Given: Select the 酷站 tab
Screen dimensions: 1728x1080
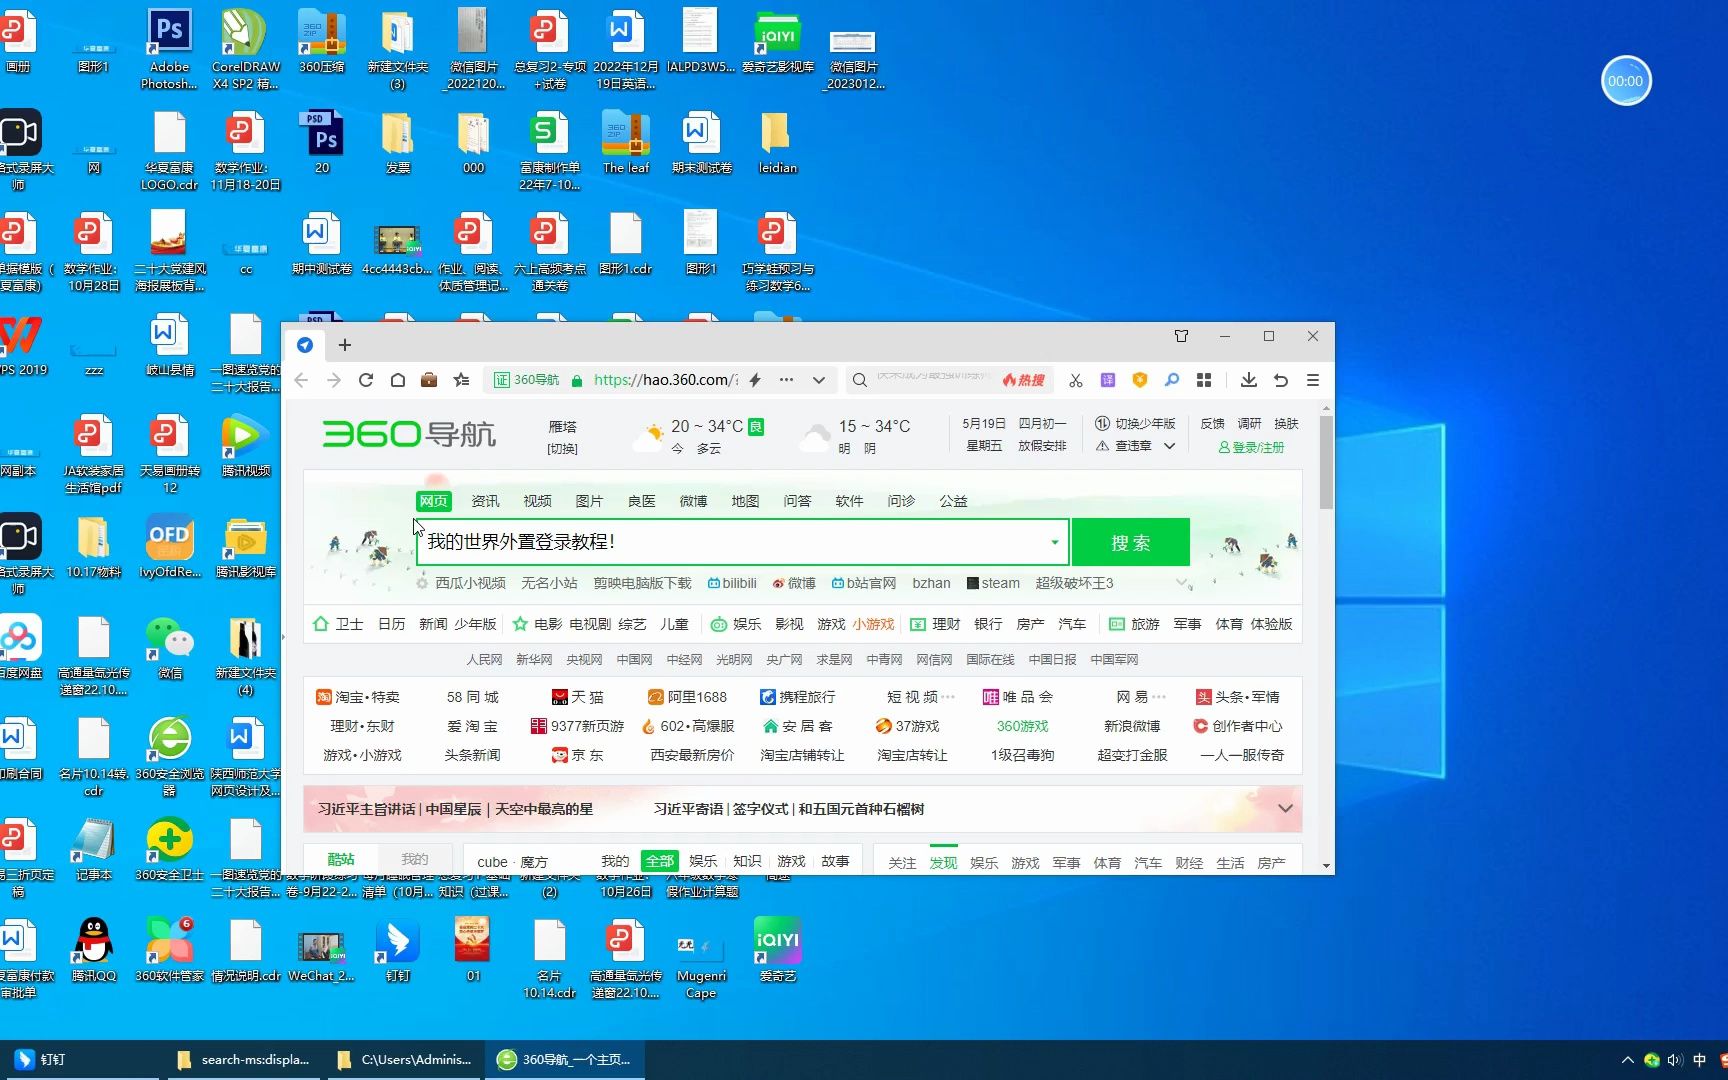Looking at the screenshot, I should (x=341, y=859).
